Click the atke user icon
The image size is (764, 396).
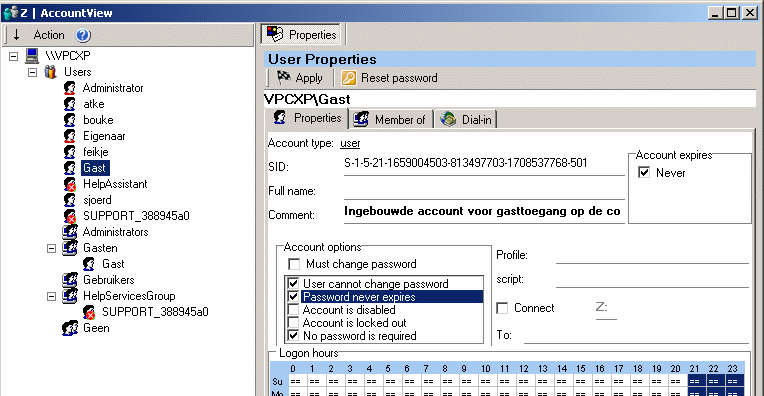pos(70,104)
